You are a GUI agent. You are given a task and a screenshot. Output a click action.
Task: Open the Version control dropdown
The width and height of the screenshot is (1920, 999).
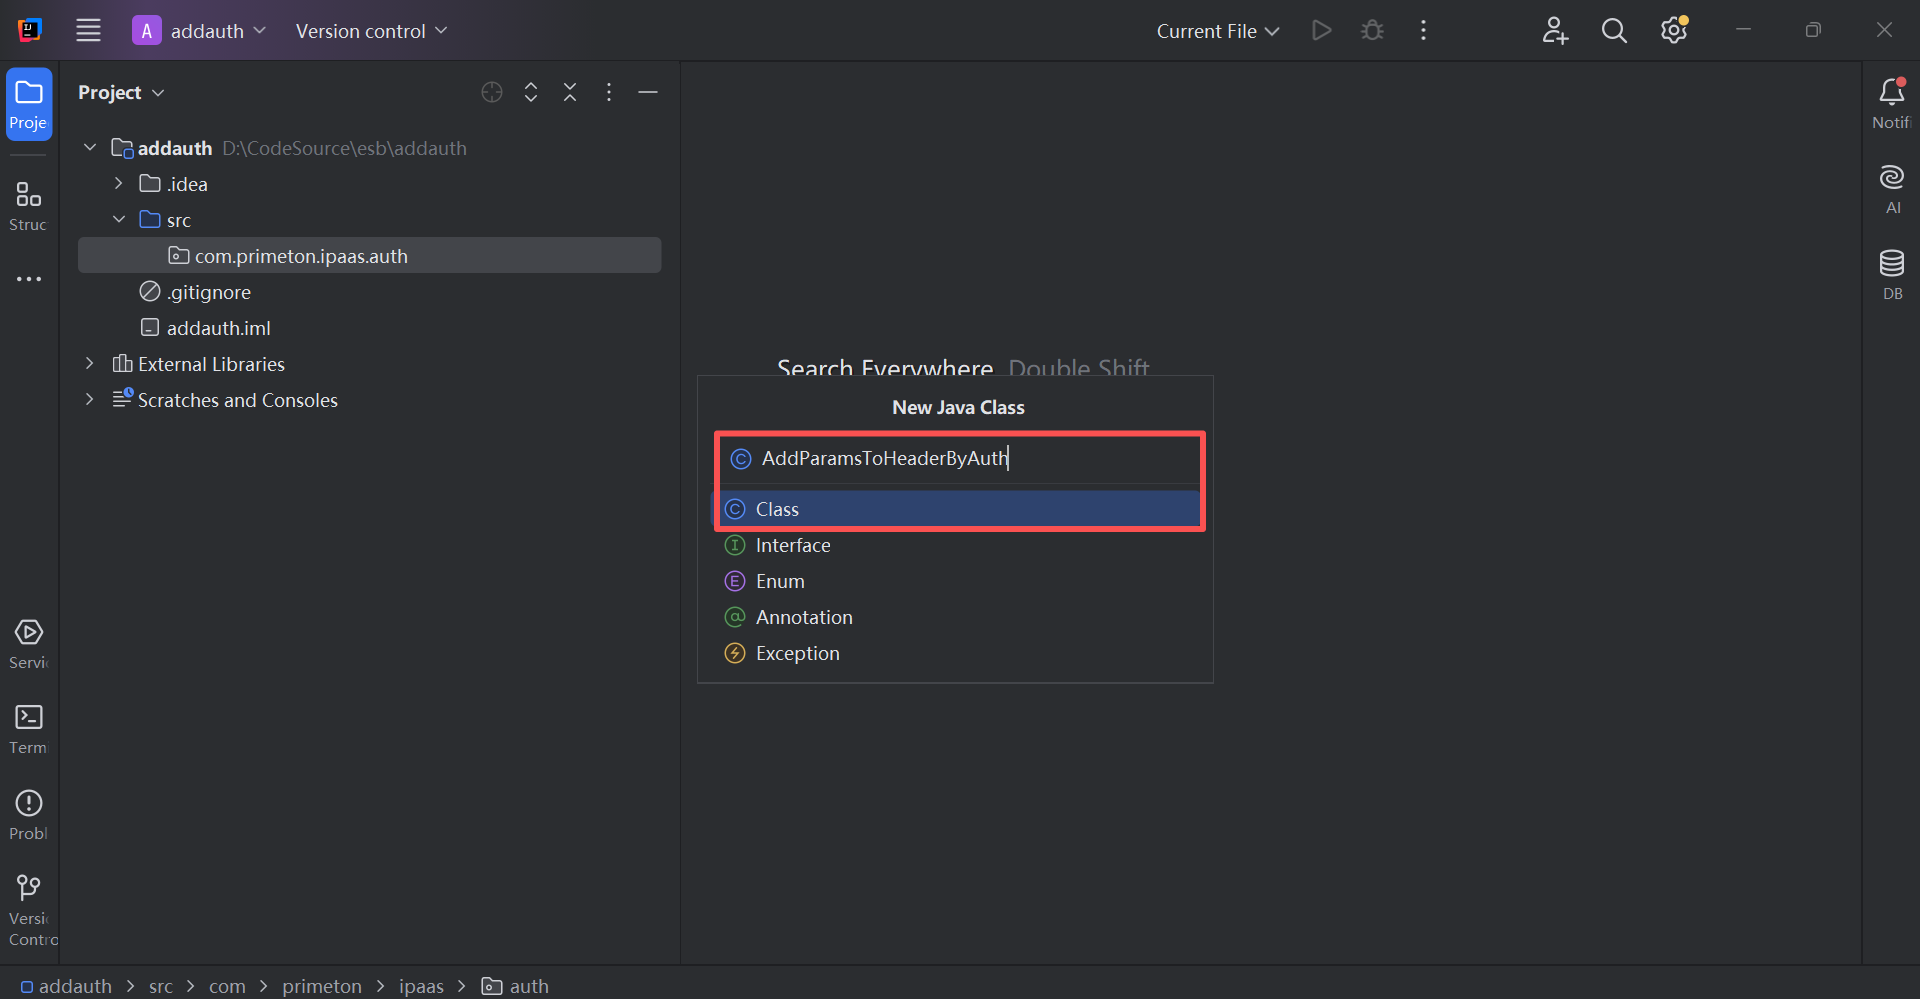[371, 31]
